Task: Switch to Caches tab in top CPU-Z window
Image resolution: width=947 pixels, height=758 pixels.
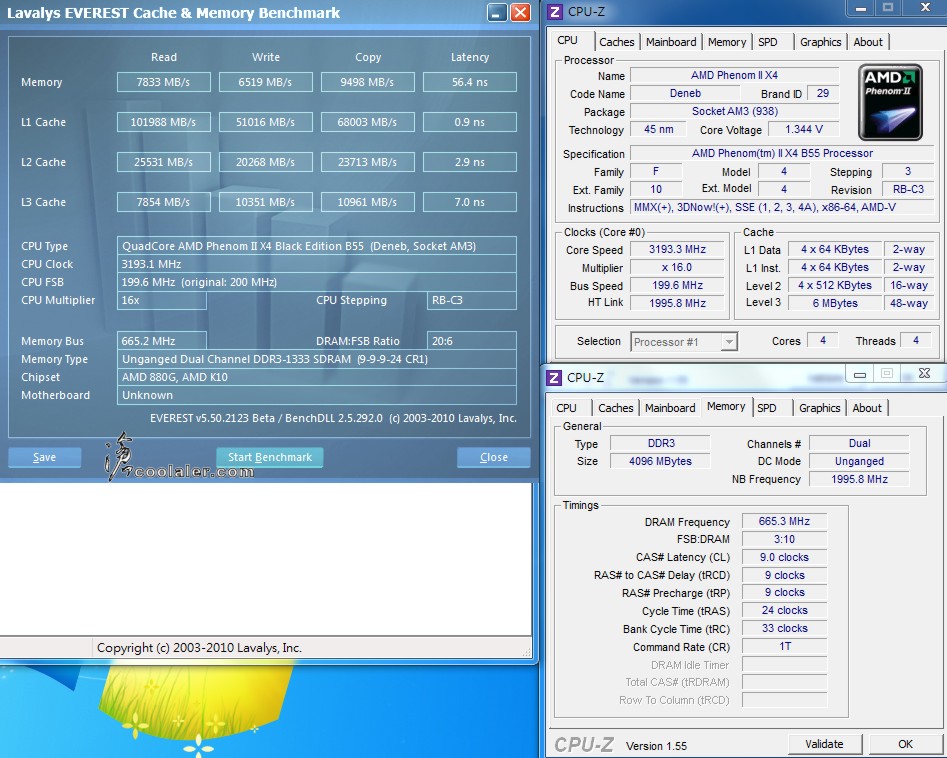Action: tap(617, 42)
